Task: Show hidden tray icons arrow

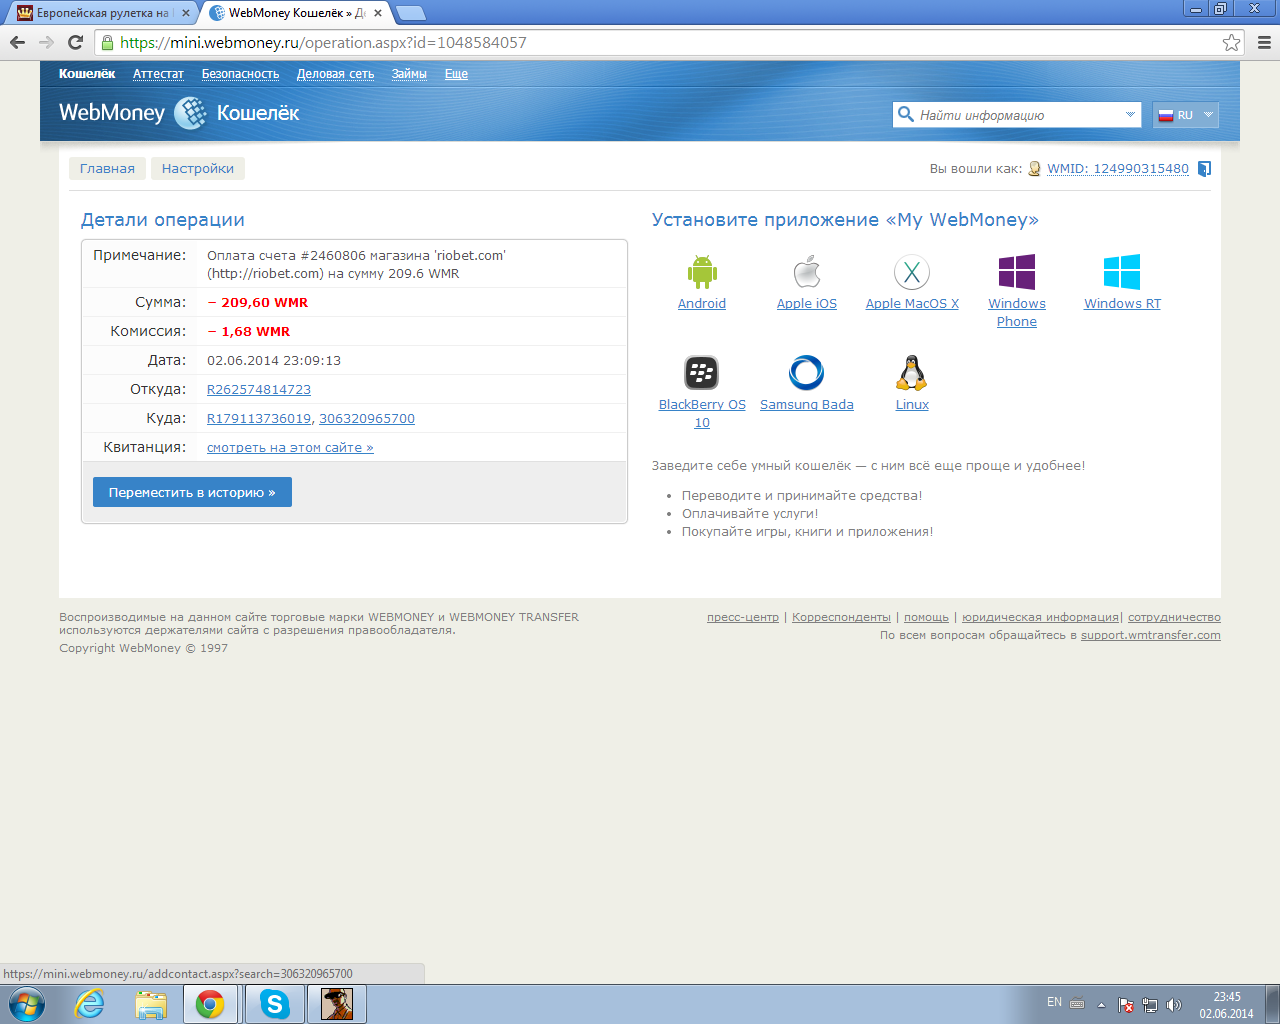Action: [x=1101, y=1005]
